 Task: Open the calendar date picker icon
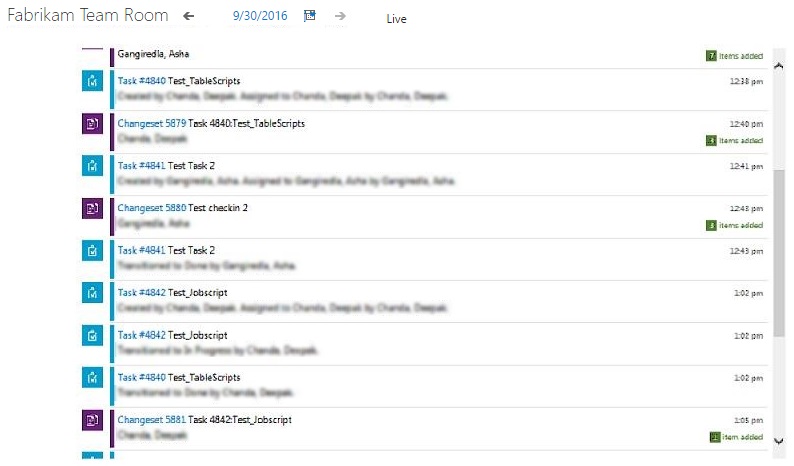310,17
